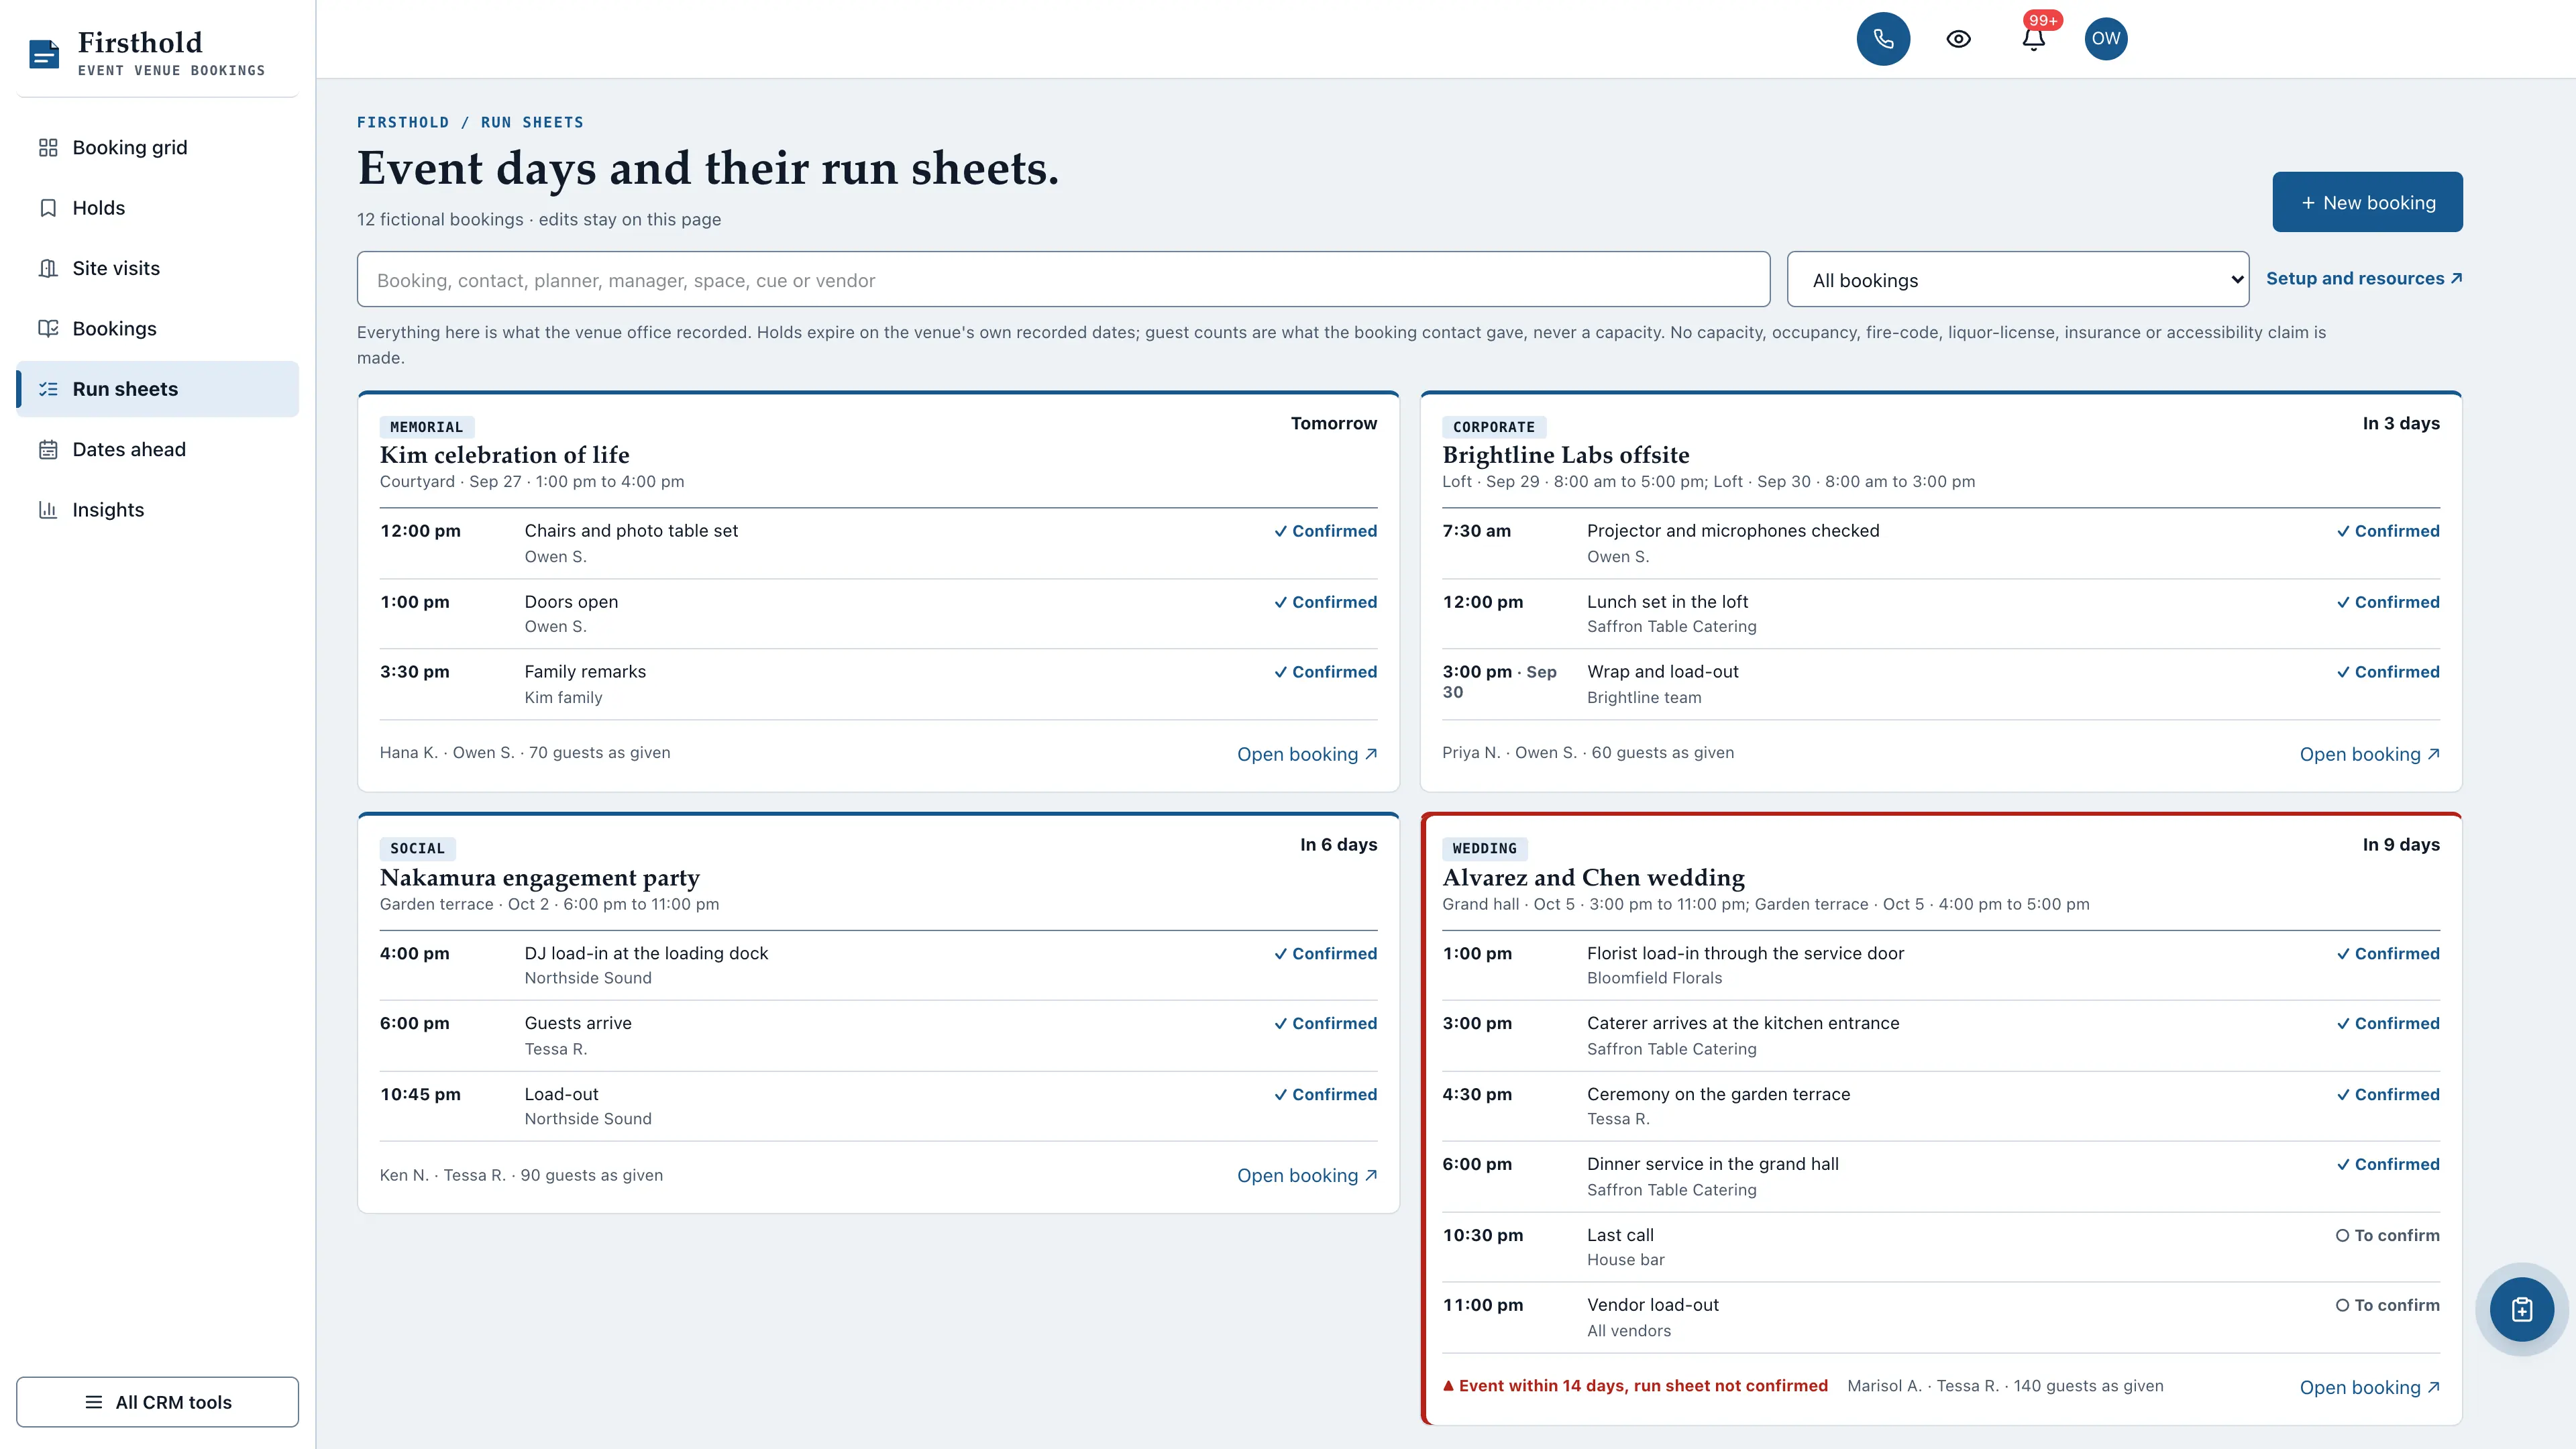Toggle Confirmed on Chairs and photo table set

tap(1325, 531)
